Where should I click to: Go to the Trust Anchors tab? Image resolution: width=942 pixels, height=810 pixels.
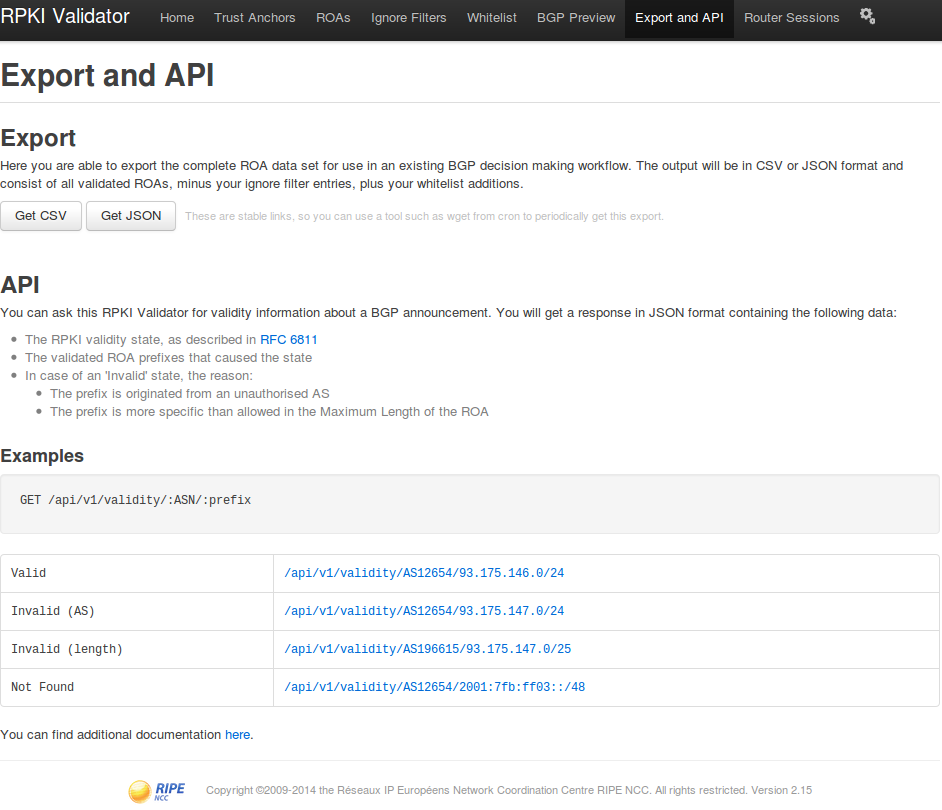255,18
